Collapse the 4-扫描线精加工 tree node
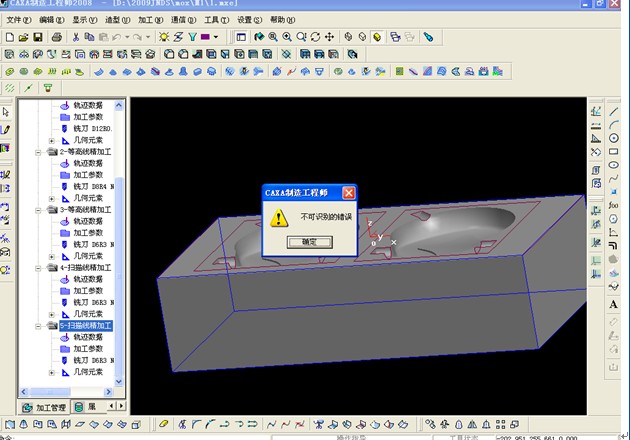The width and height of the screenshot is (630, 440). pyautogui.click(x=38, y=268)
